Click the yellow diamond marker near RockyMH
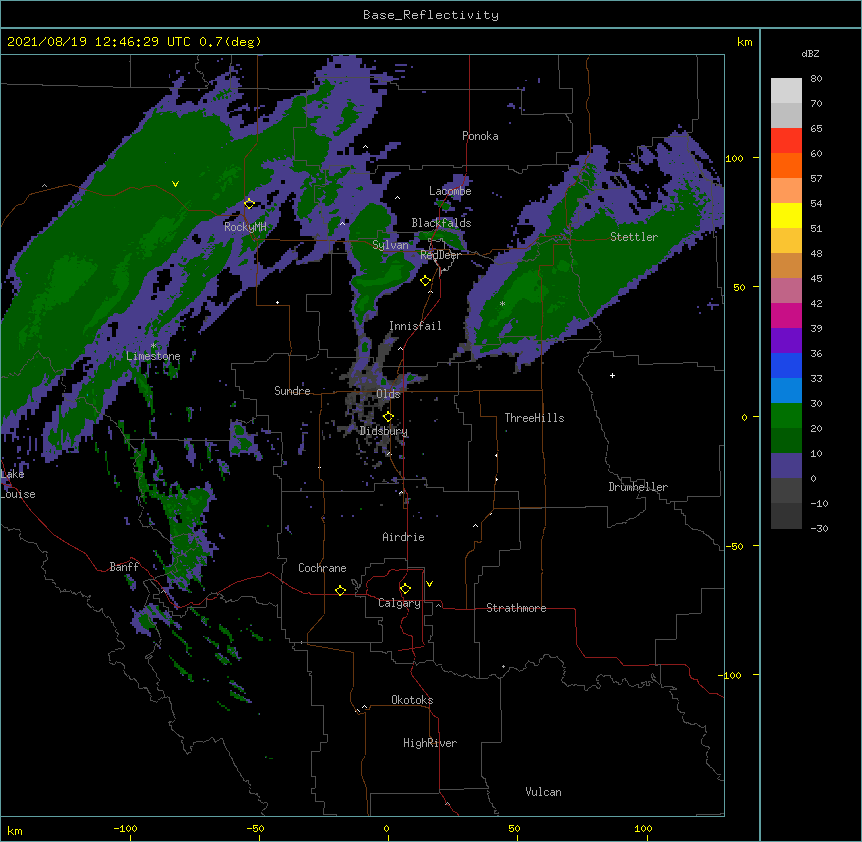Image resolution: width=862 pixels, height=842 pixels. (249, 204)
